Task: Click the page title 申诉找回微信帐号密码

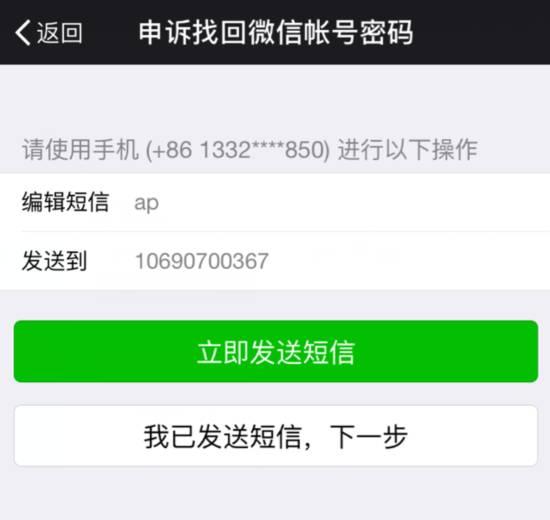Action: point(276,32)
